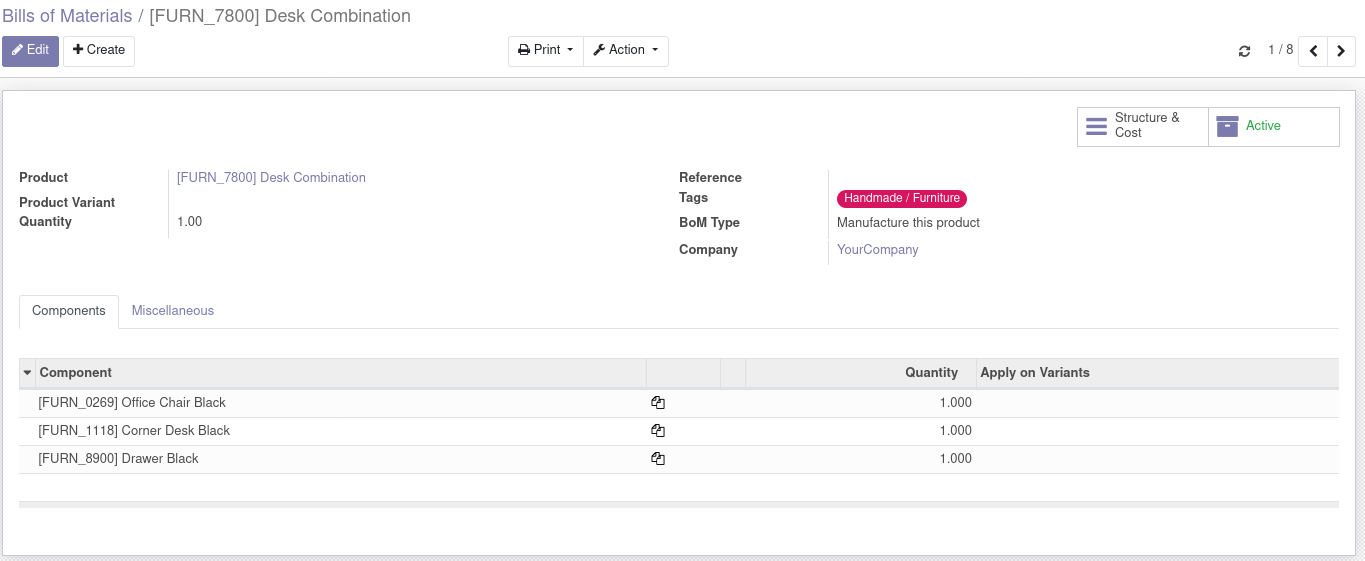1365x561 pixels.
Task: Open sub-BoM icon for Drawer Black
Action: coord(658,459)
